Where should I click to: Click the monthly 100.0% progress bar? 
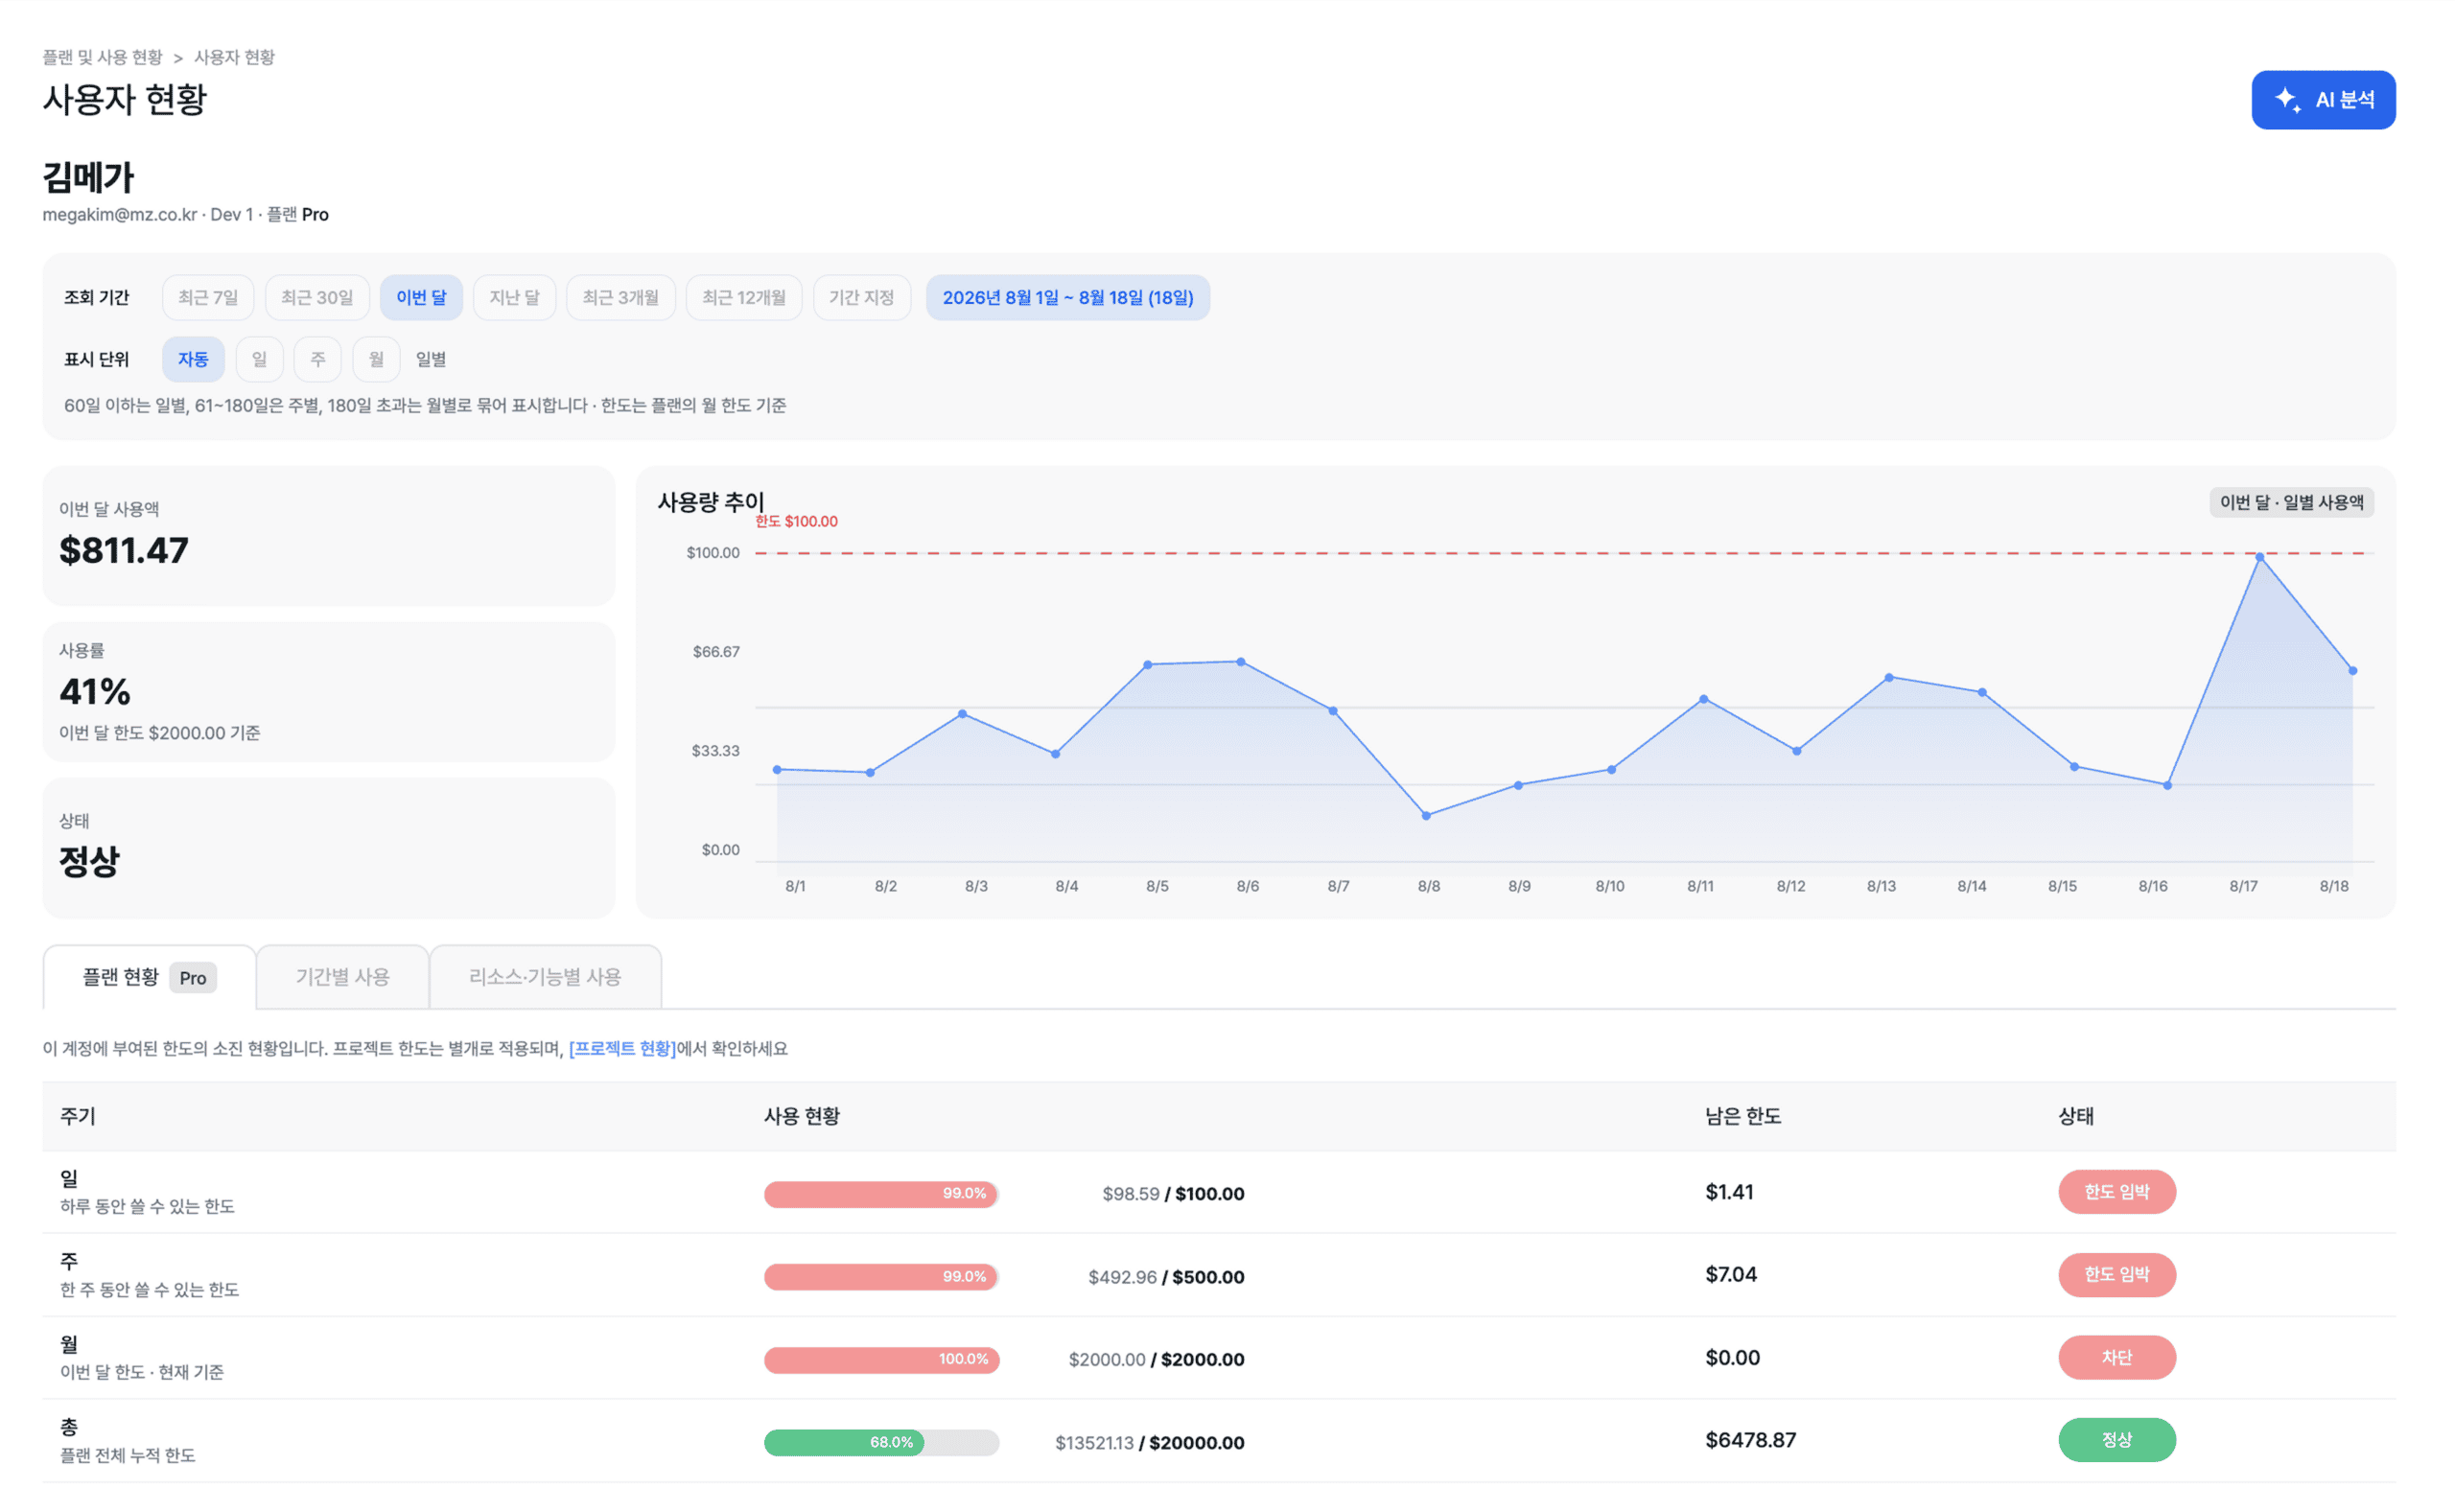coord(881,1359)
